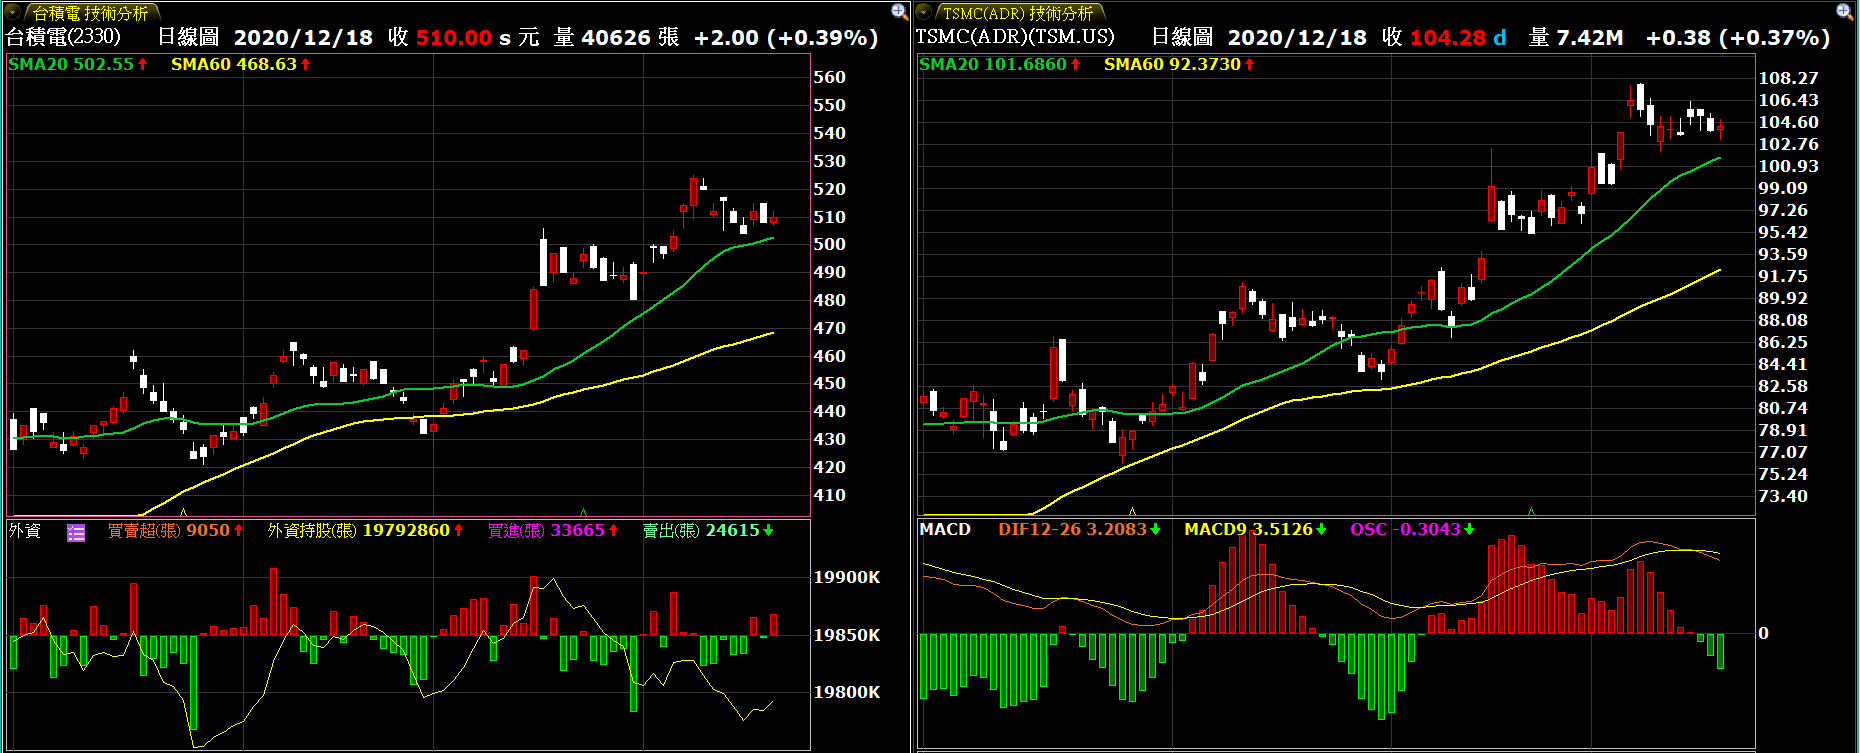
Task: Click the zoom magnifier icon in 台積電 panel
Action: [899, 11]
